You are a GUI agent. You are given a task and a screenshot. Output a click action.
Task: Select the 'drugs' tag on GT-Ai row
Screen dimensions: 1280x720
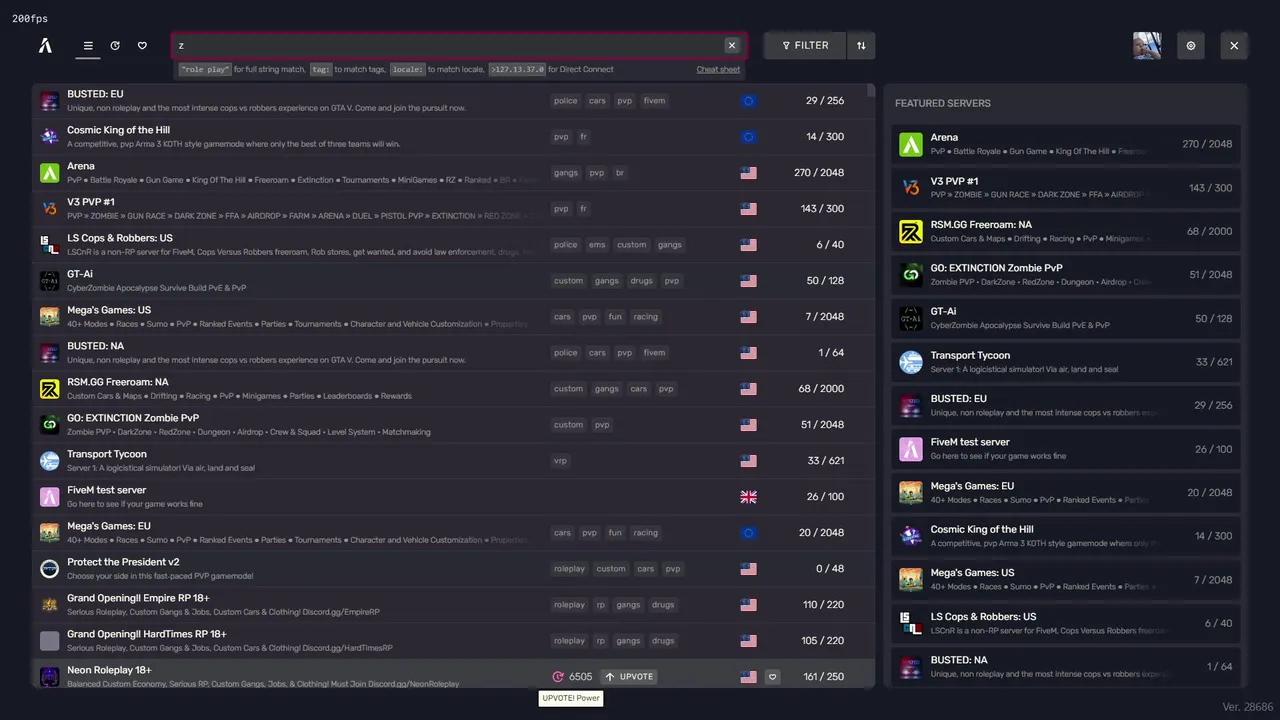[x=641, y=281]
